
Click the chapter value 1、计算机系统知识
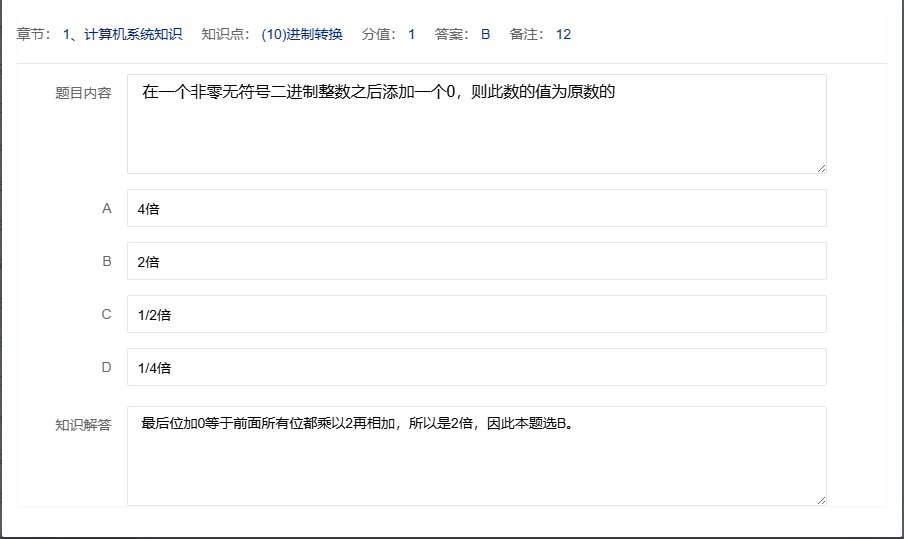click(x=122, y=34)
